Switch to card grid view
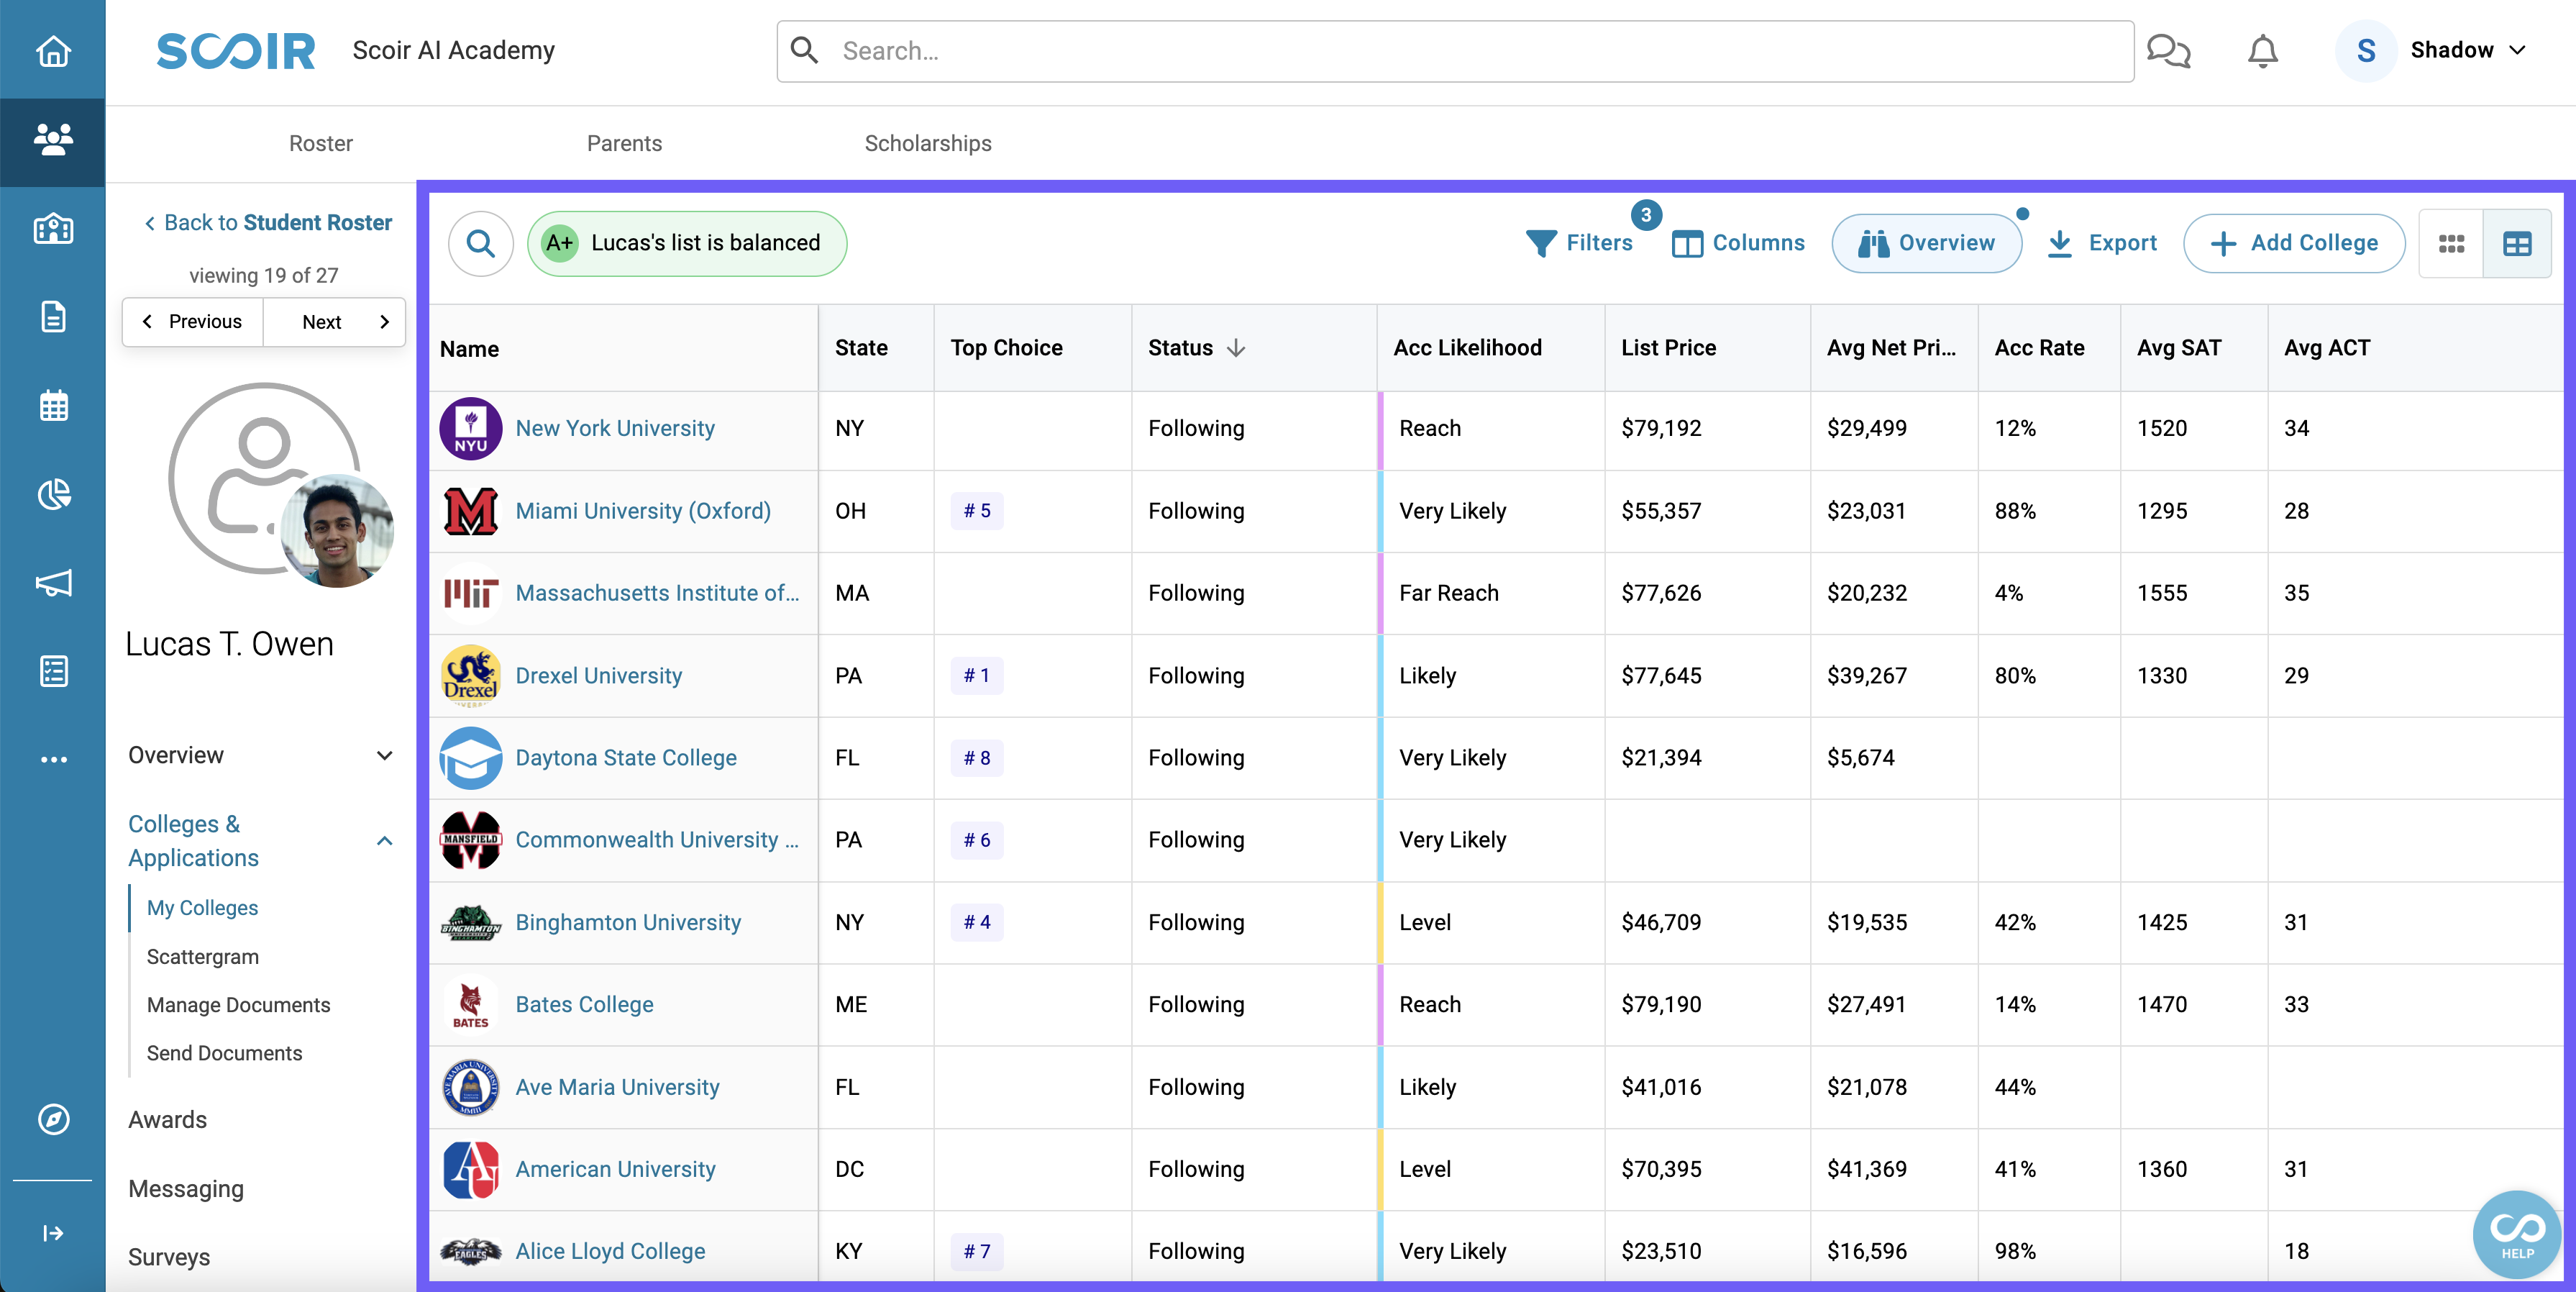 [2451, 243]
